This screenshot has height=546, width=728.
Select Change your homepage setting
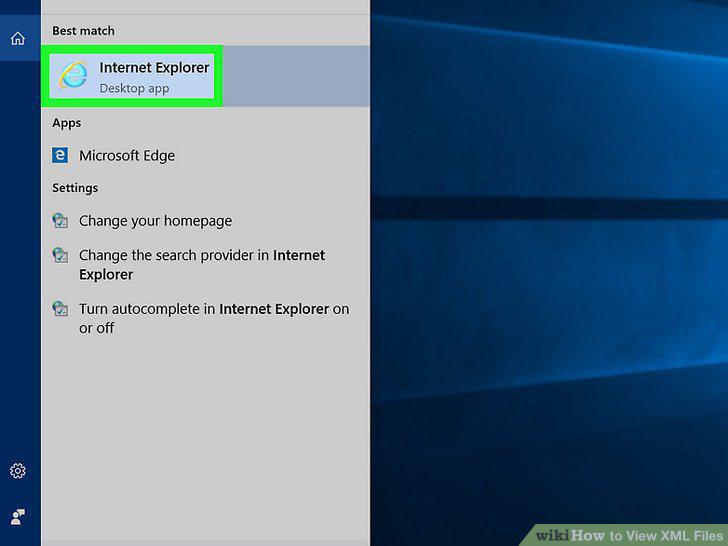(x=205, y=221)
